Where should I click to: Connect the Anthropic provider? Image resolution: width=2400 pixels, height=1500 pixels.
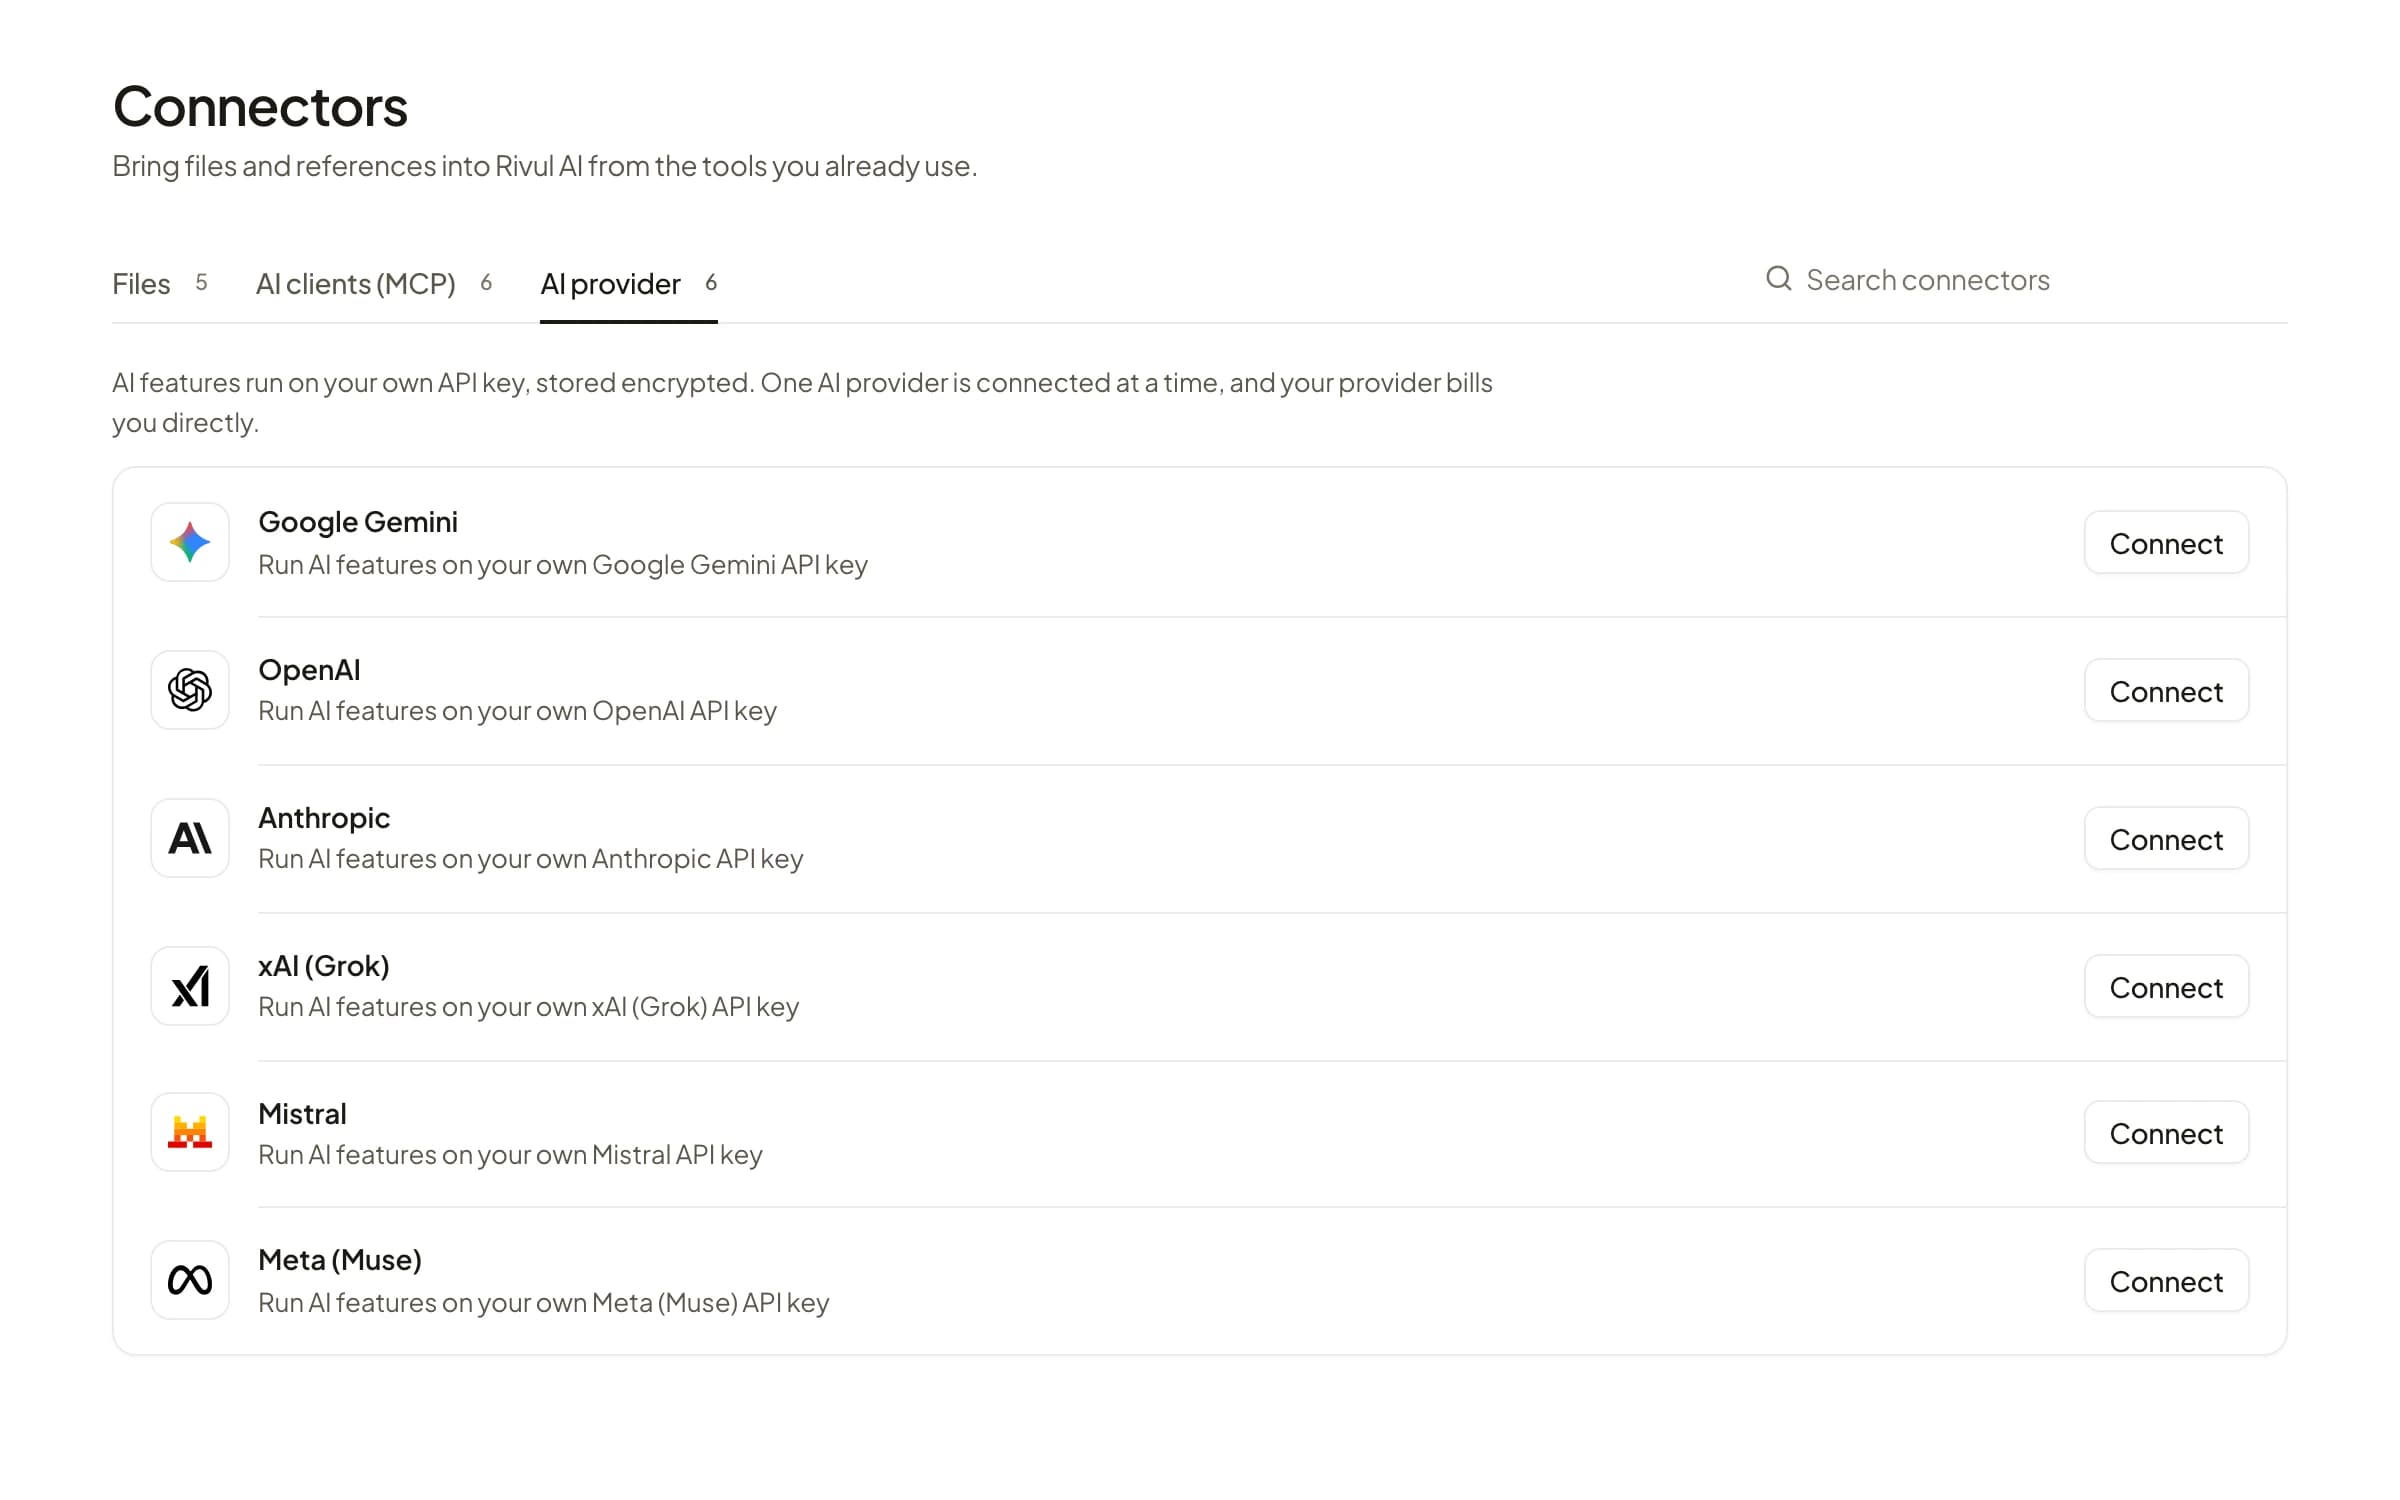tap(2166, 839)
